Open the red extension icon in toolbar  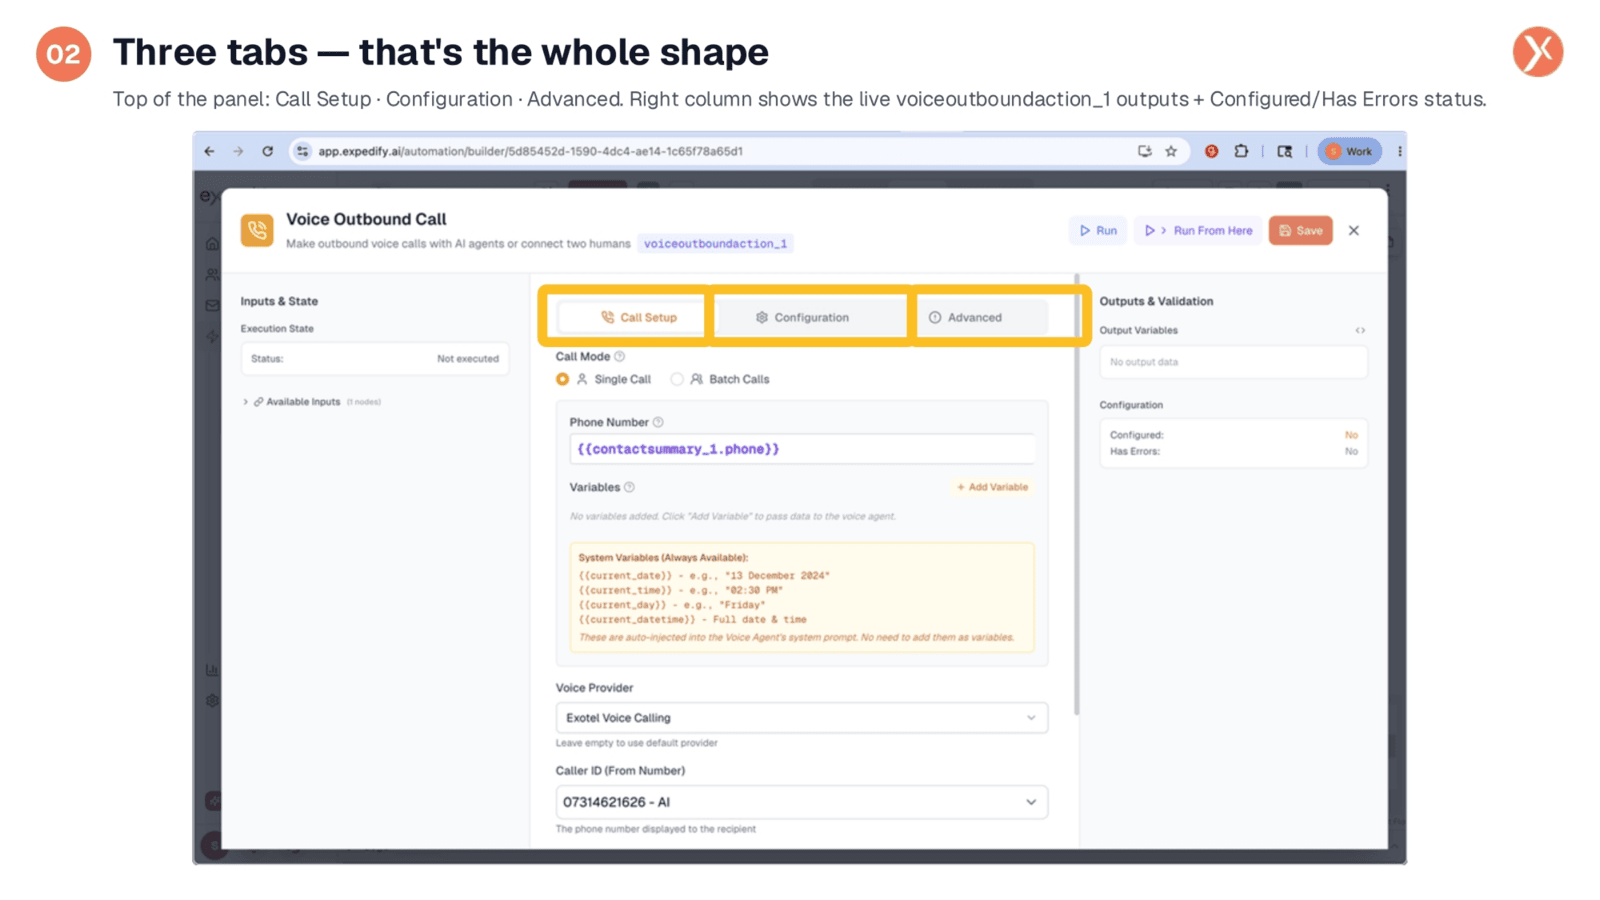[1211, 151]
